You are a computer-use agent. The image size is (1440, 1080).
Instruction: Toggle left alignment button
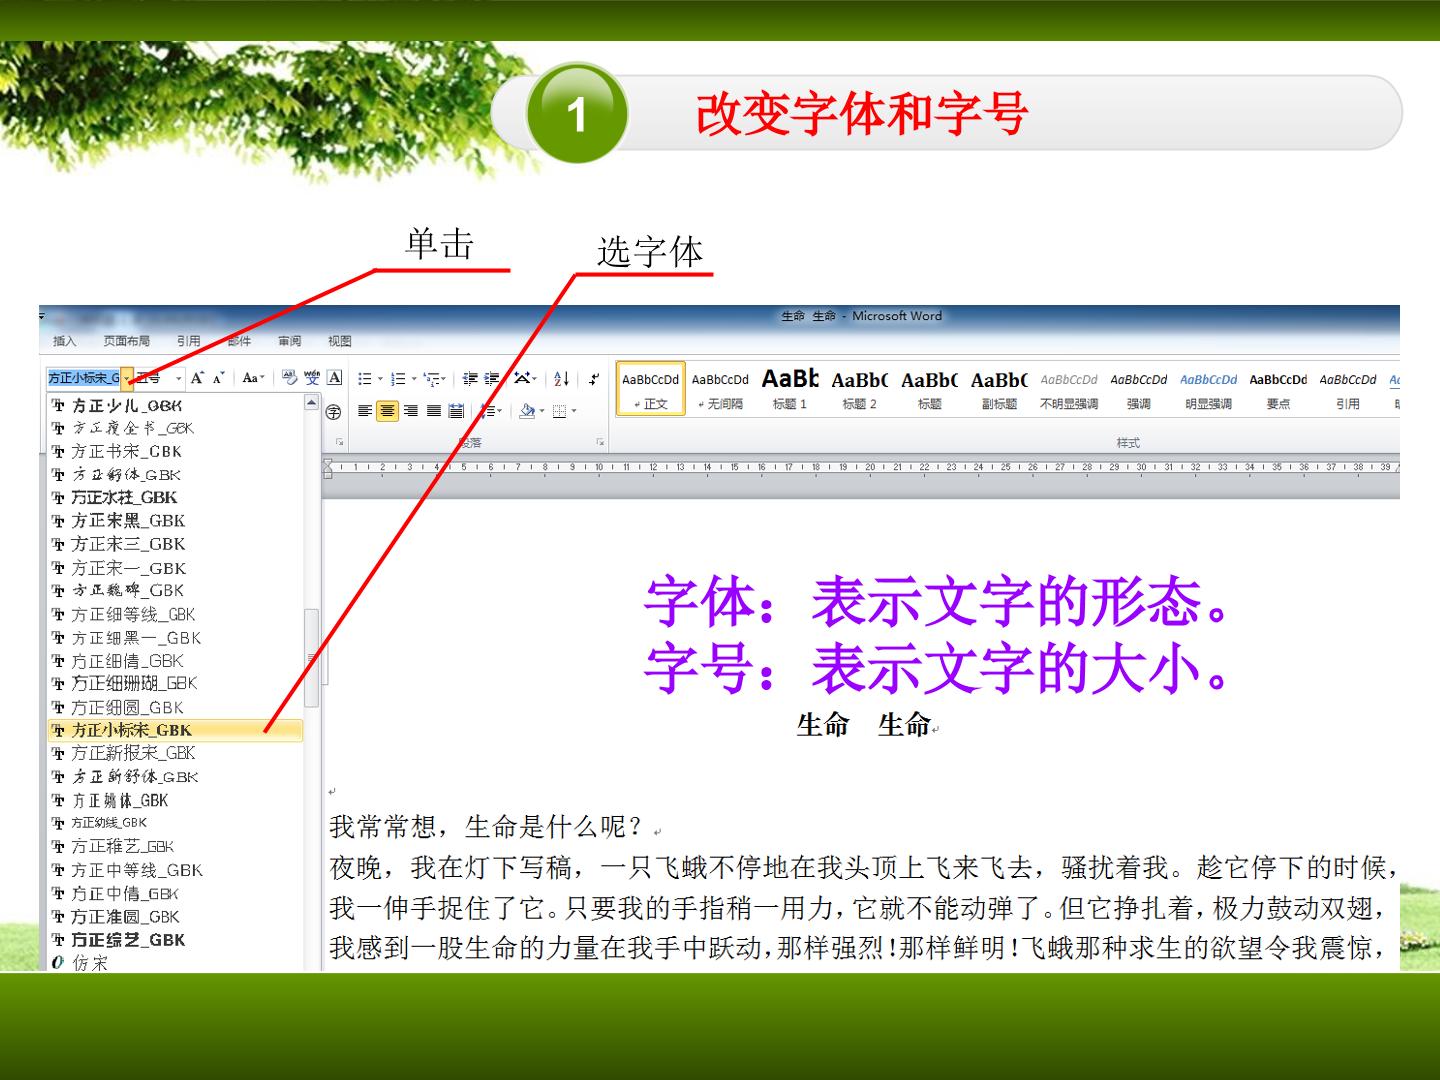(x=365, y=410)
